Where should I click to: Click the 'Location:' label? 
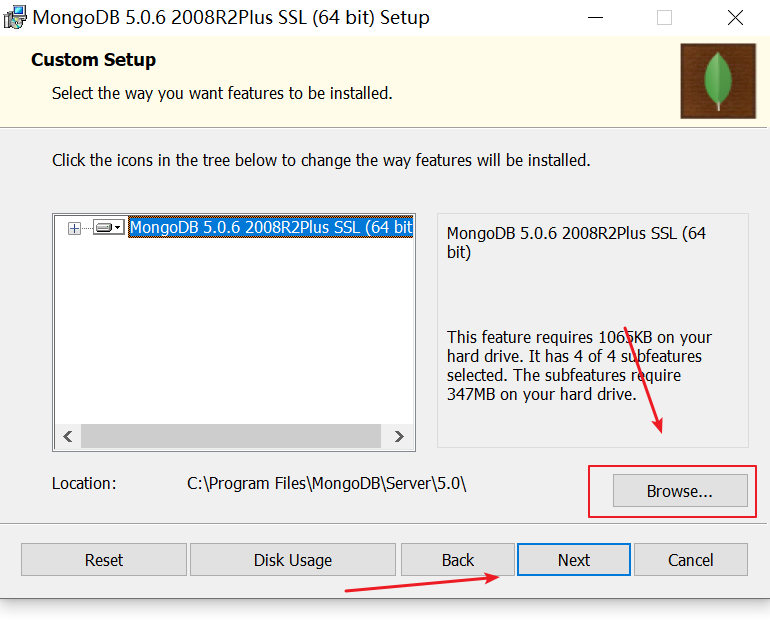click(x=84, y=483)
